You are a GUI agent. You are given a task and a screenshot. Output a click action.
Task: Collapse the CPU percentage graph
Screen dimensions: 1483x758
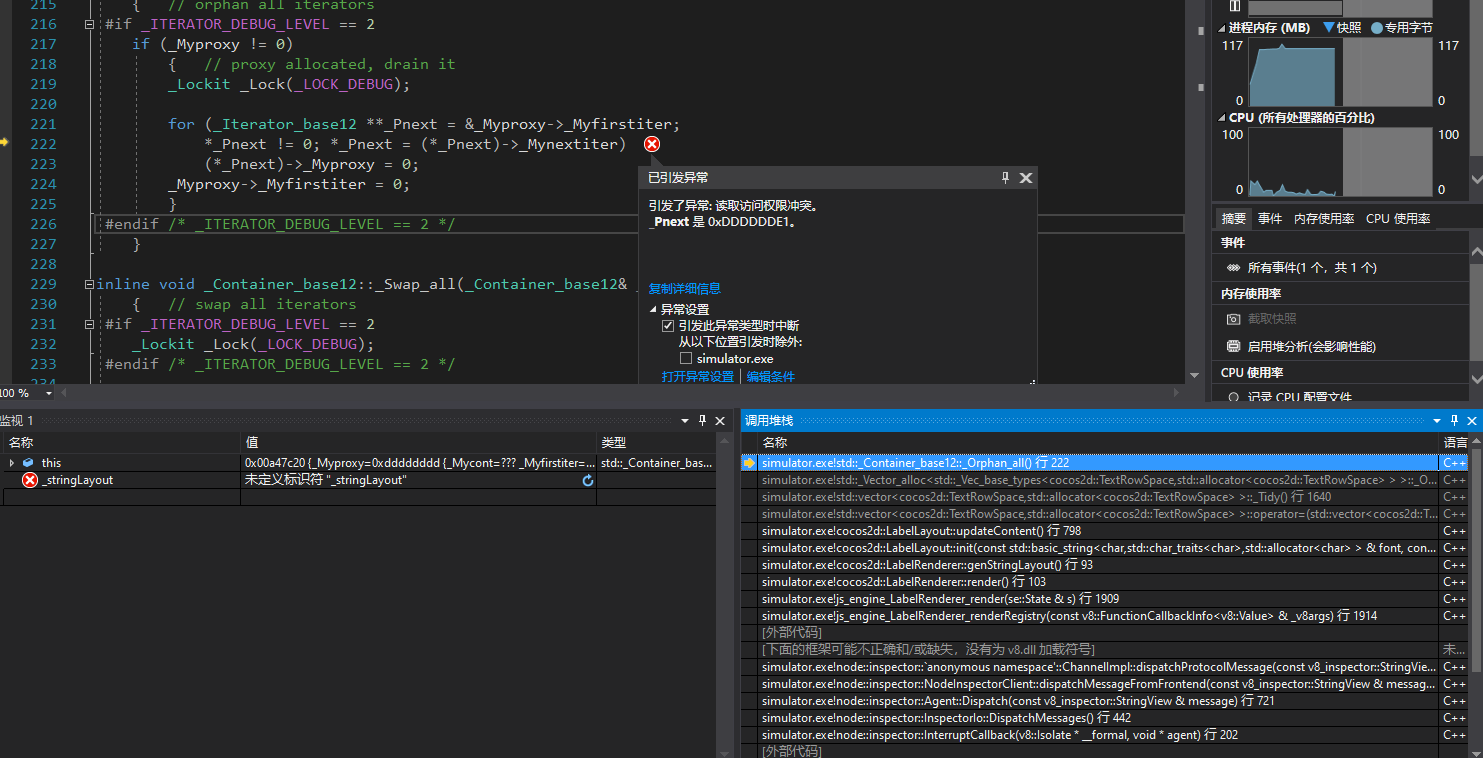[x=1222, y=118]
